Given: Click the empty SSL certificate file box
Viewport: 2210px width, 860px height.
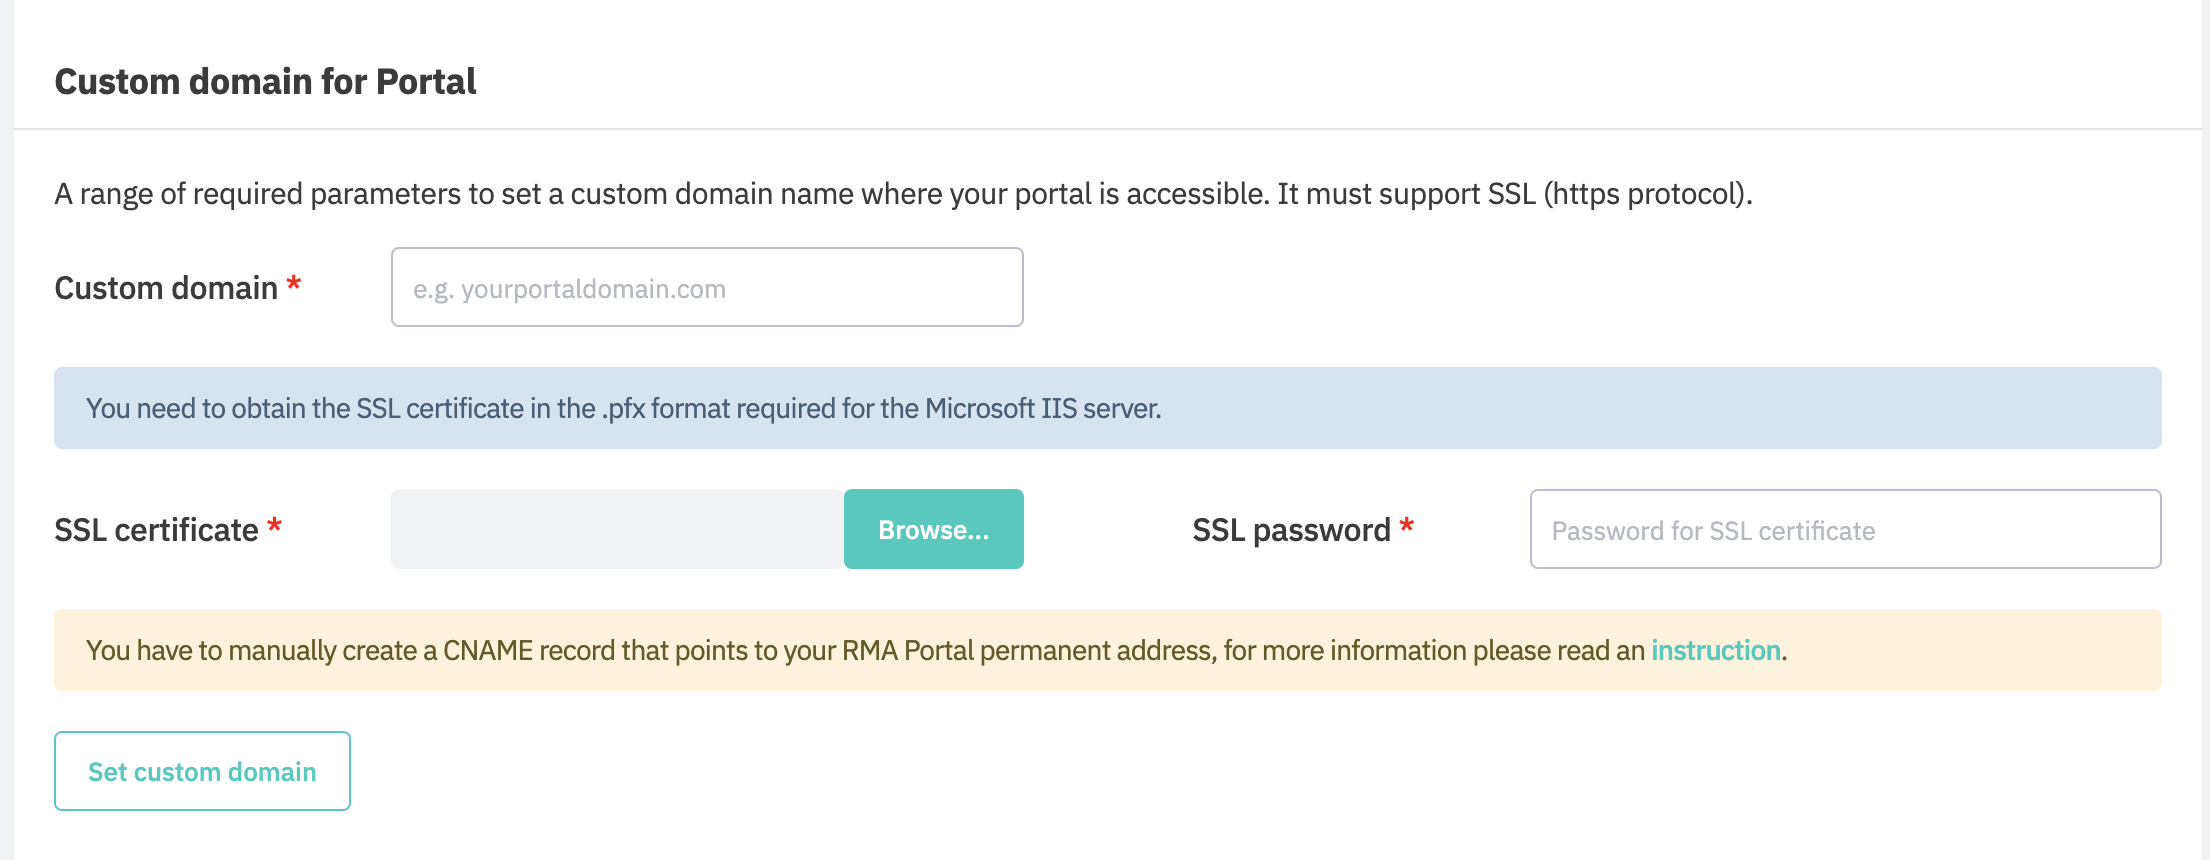Looking at the screenshot, I should pos(616,530).
